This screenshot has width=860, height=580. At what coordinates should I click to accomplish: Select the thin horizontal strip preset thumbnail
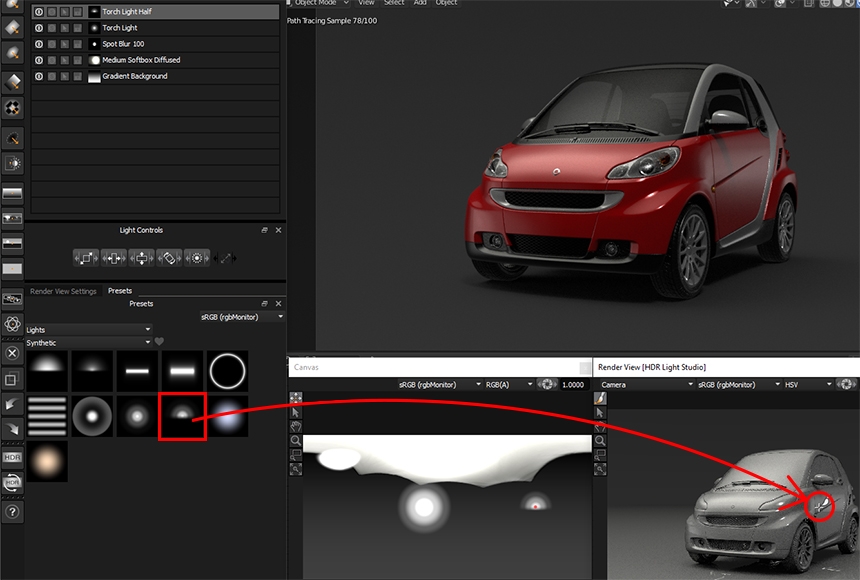point(137,371)
